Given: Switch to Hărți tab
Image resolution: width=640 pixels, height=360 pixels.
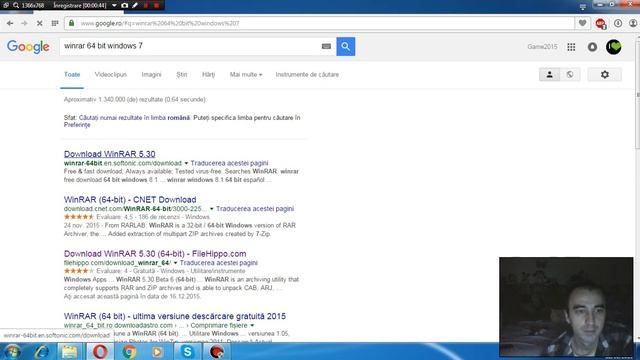Looking at the screenshot, I should (209, 75).
